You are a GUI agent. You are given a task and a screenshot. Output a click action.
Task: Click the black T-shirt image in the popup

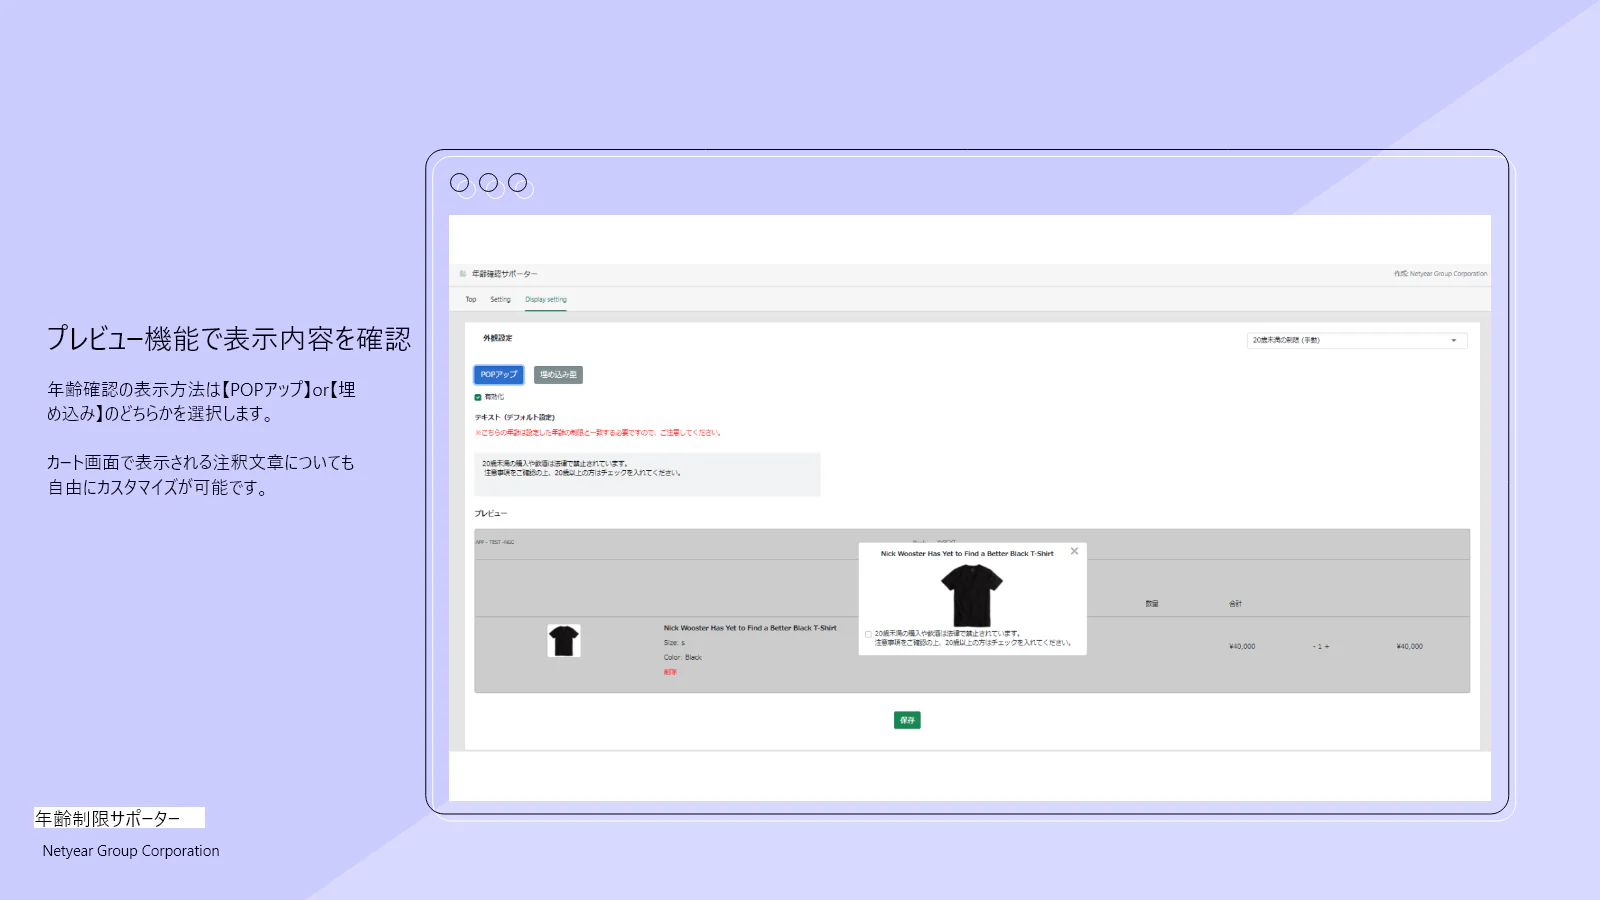click(971, 594)
